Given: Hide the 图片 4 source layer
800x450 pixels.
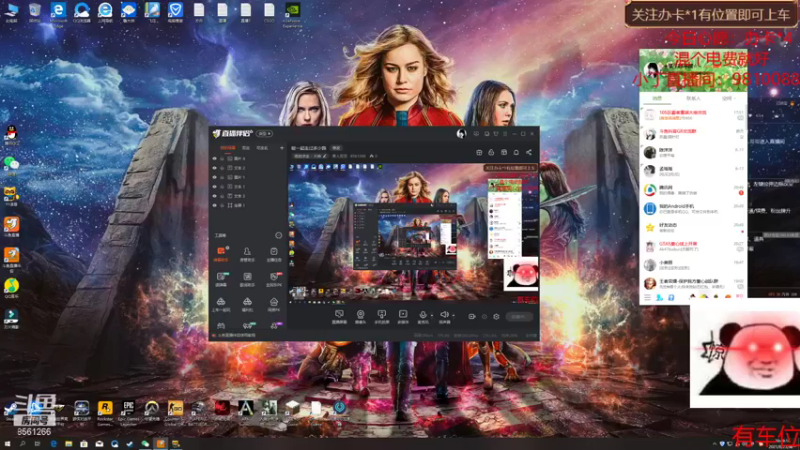Looking at the screenshot, I should pyautogui.click(x=214, y=159).
